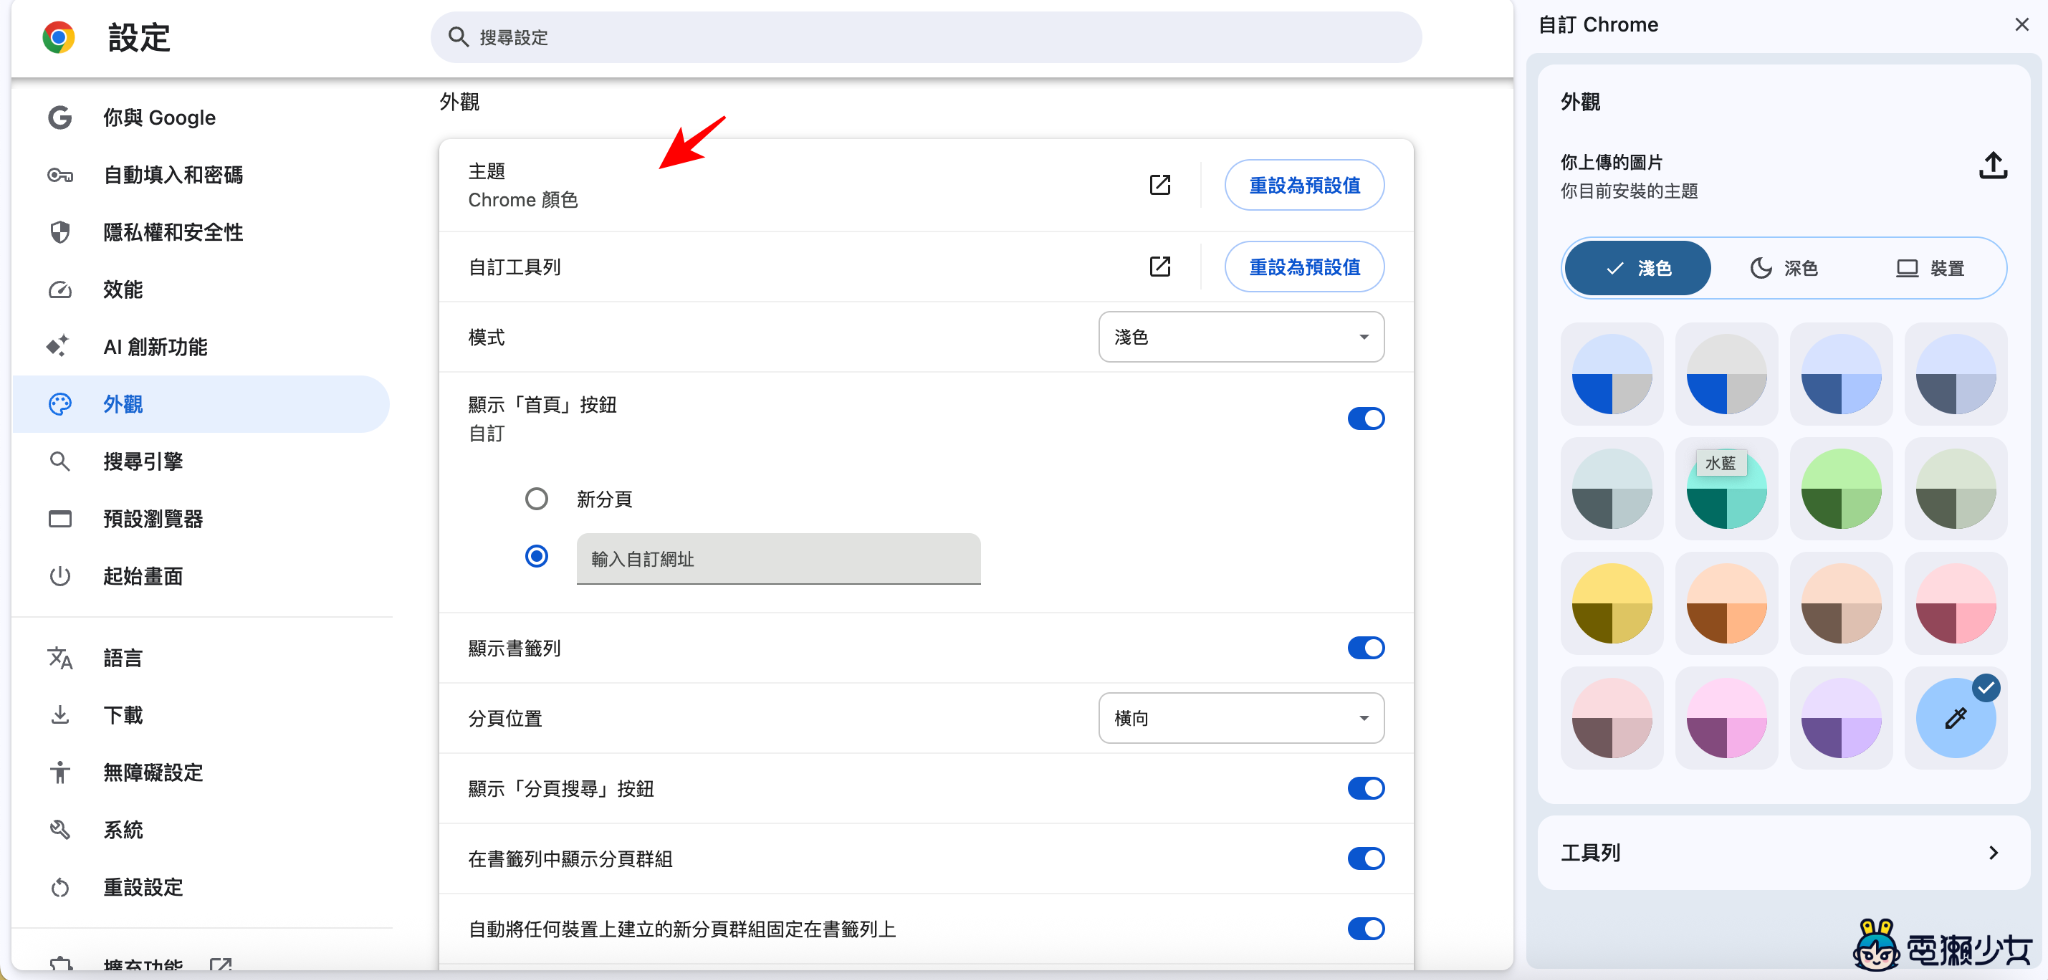This screenshot has height=980, width=2048.
Task: Expand the 工具列 section chevron
Action: coord(1993,853)
